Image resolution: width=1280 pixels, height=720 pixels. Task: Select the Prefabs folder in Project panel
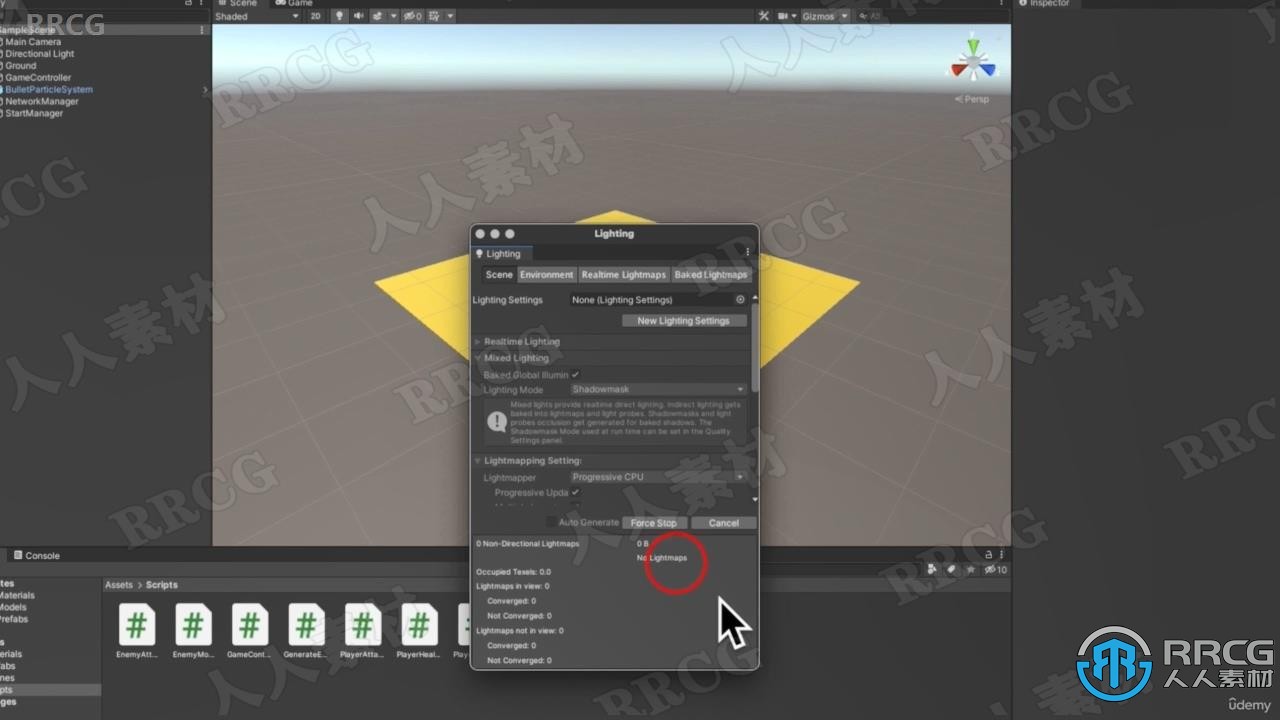tap(14, 620)
